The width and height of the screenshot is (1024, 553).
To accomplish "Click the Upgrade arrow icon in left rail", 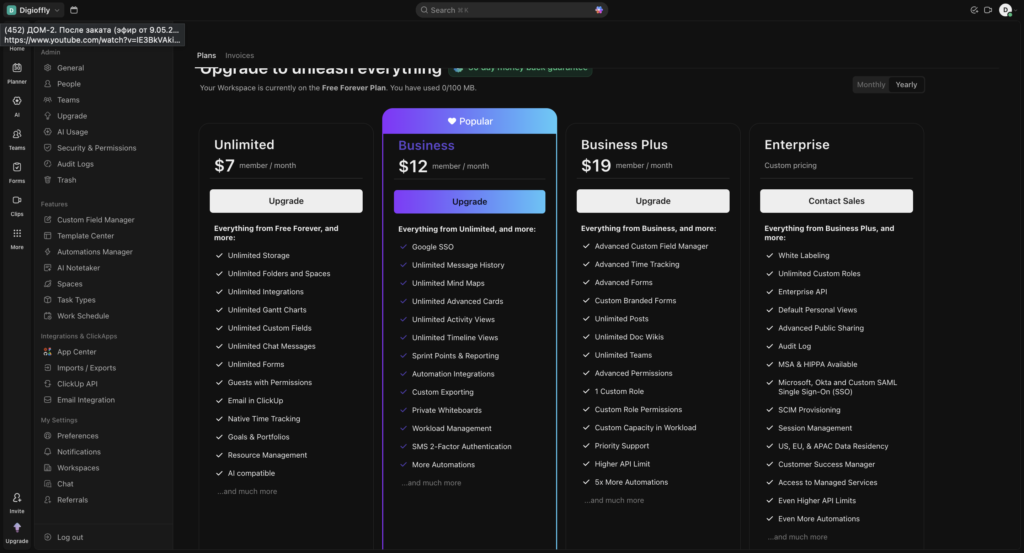I will click(x=17, y=528).
